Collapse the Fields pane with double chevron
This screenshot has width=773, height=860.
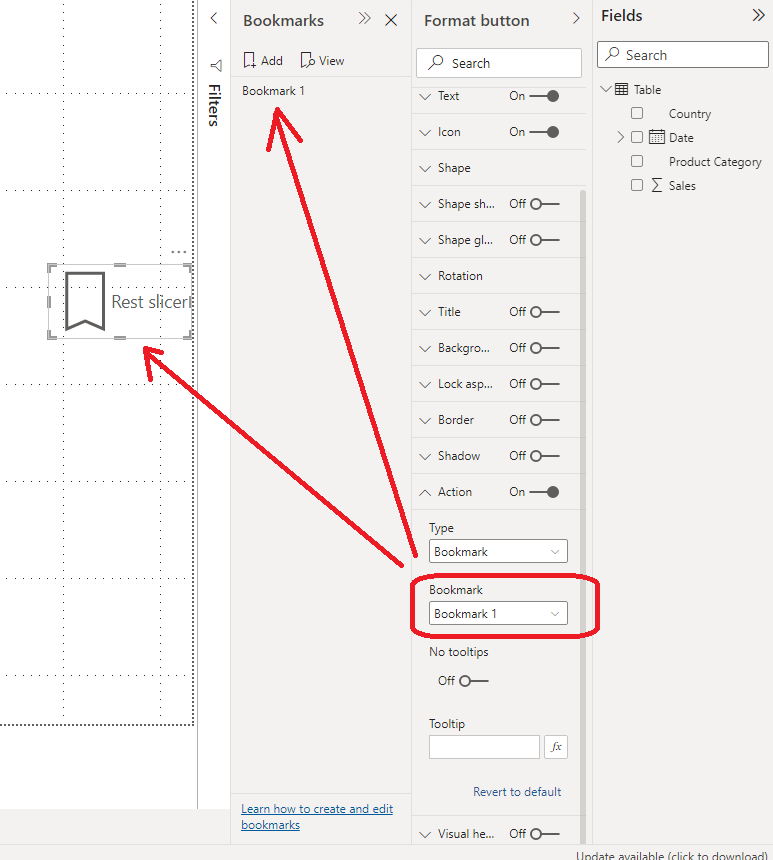point(758,15)
